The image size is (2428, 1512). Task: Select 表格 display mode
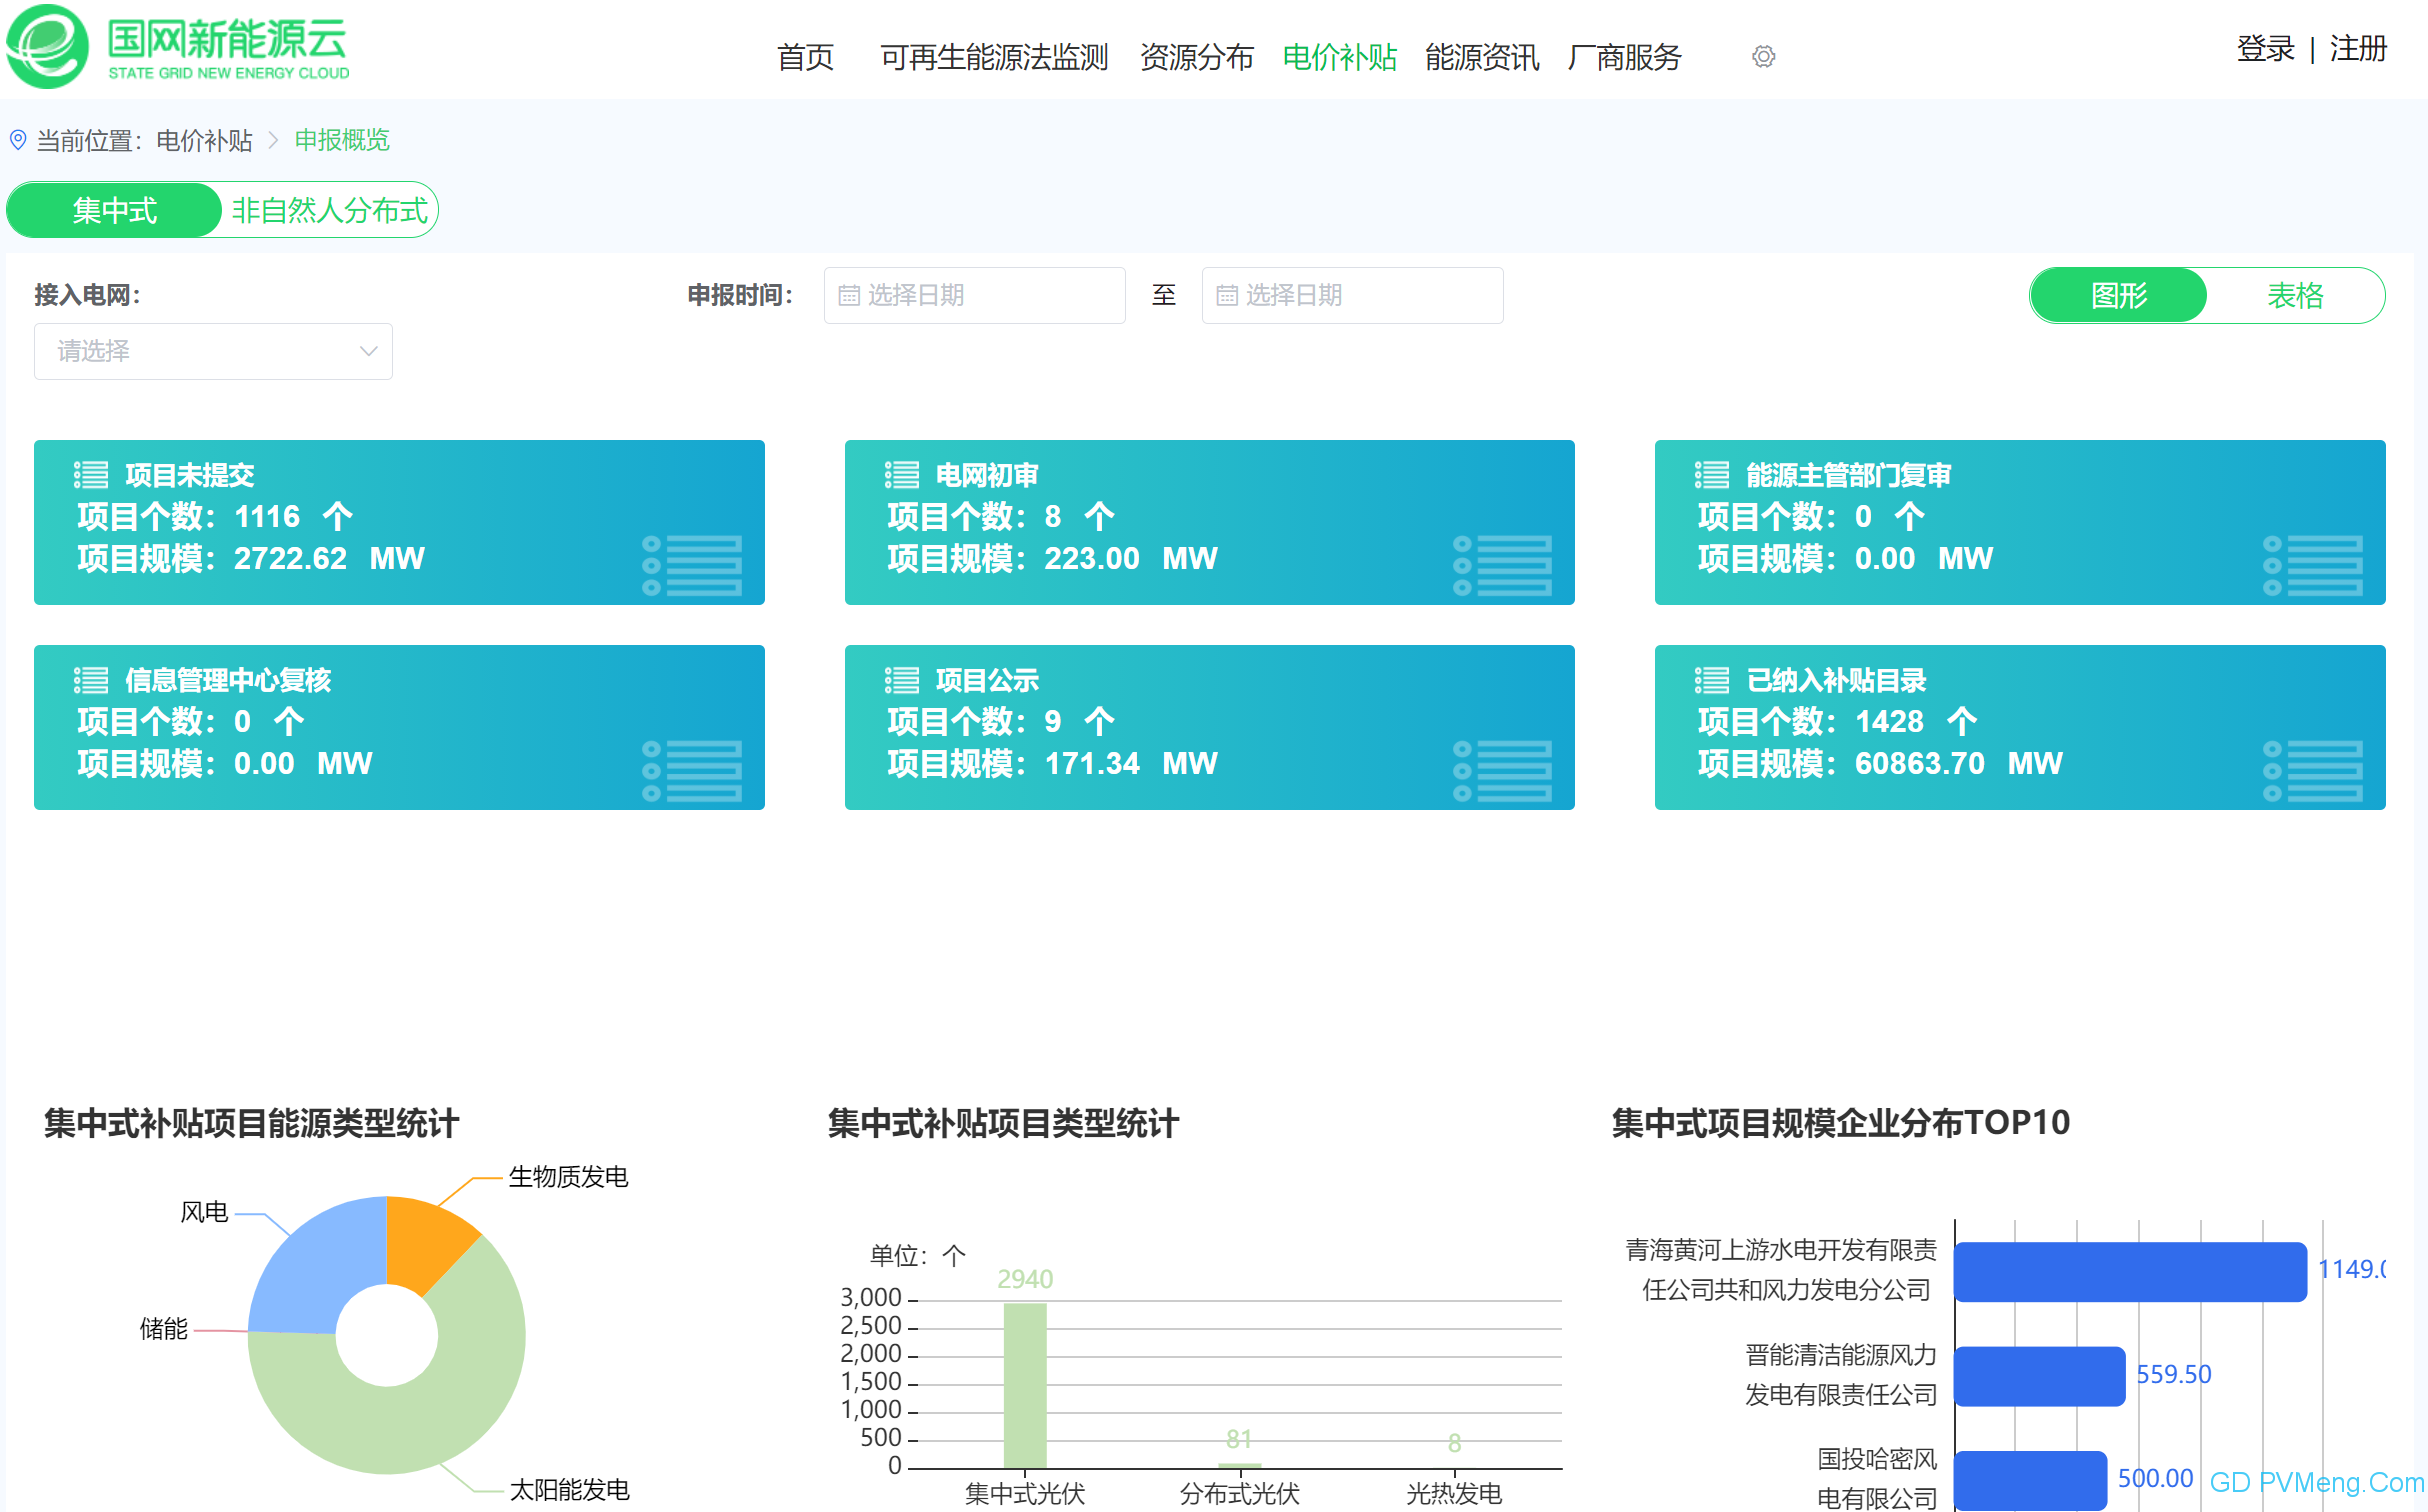[2295, 295]
